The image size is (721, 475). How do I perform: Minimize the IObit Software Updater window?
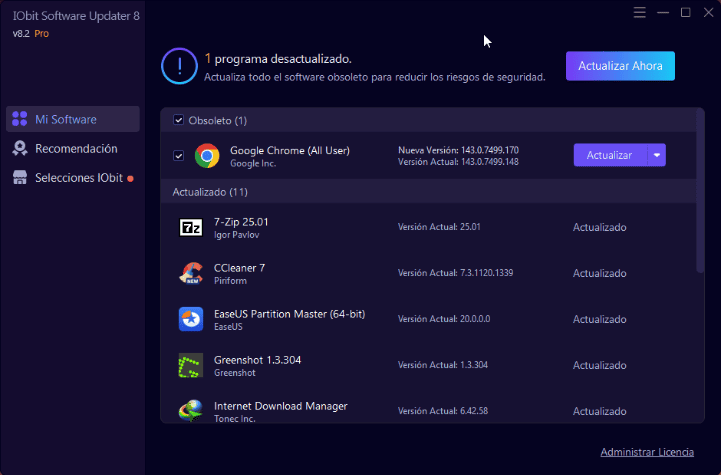[663, 12]
